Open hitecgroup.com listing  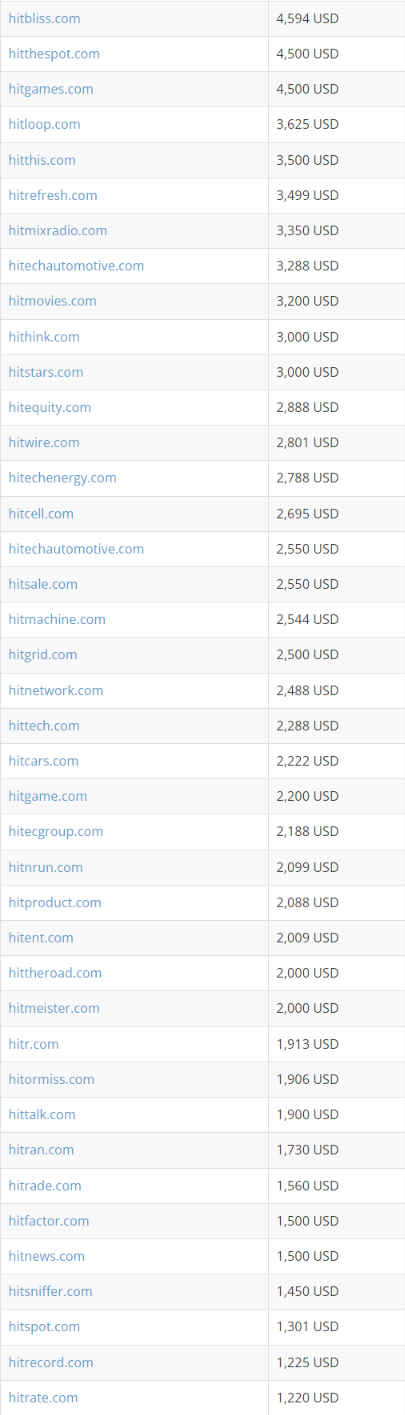click(56, 832)
